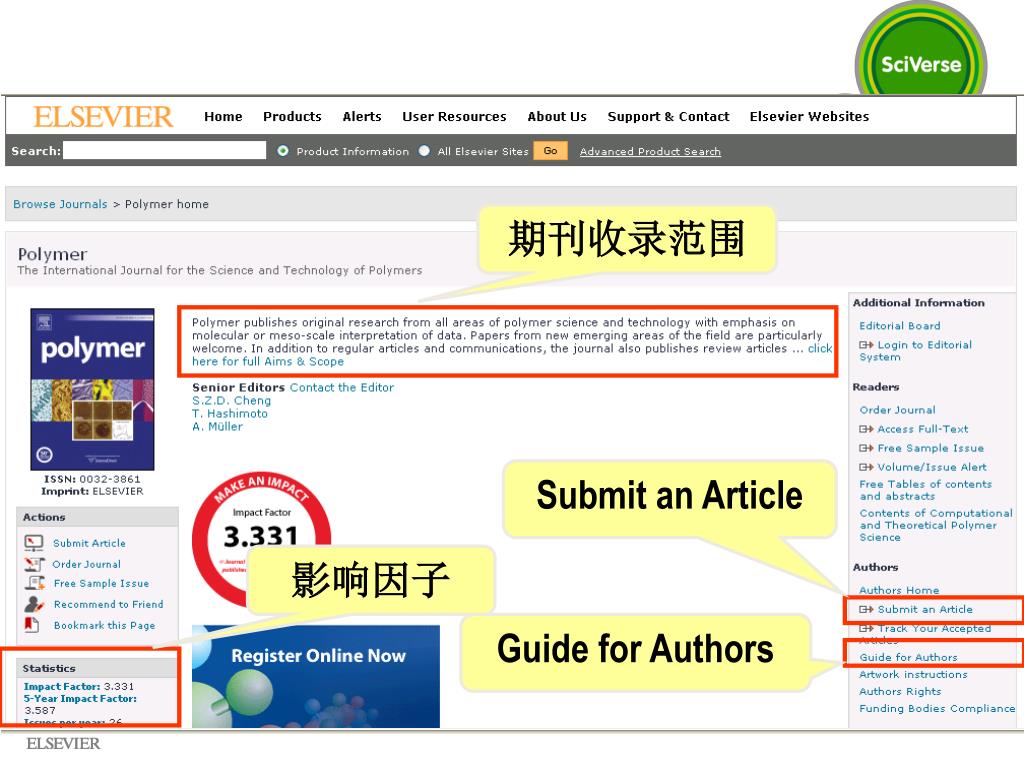Open the Alerts menu
The width and height of the screenshot is (1024, 768).
(x=362, y=116)
